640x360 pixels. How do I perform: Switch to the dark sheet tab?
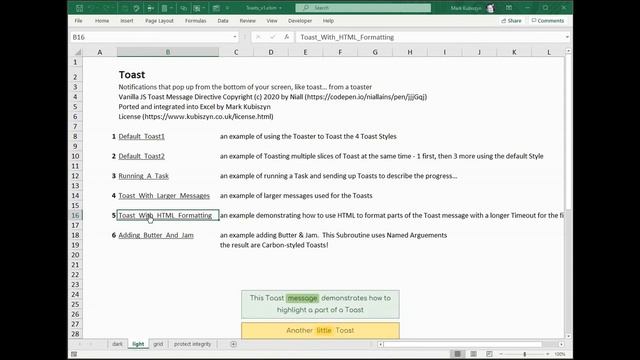pos(117,344)
